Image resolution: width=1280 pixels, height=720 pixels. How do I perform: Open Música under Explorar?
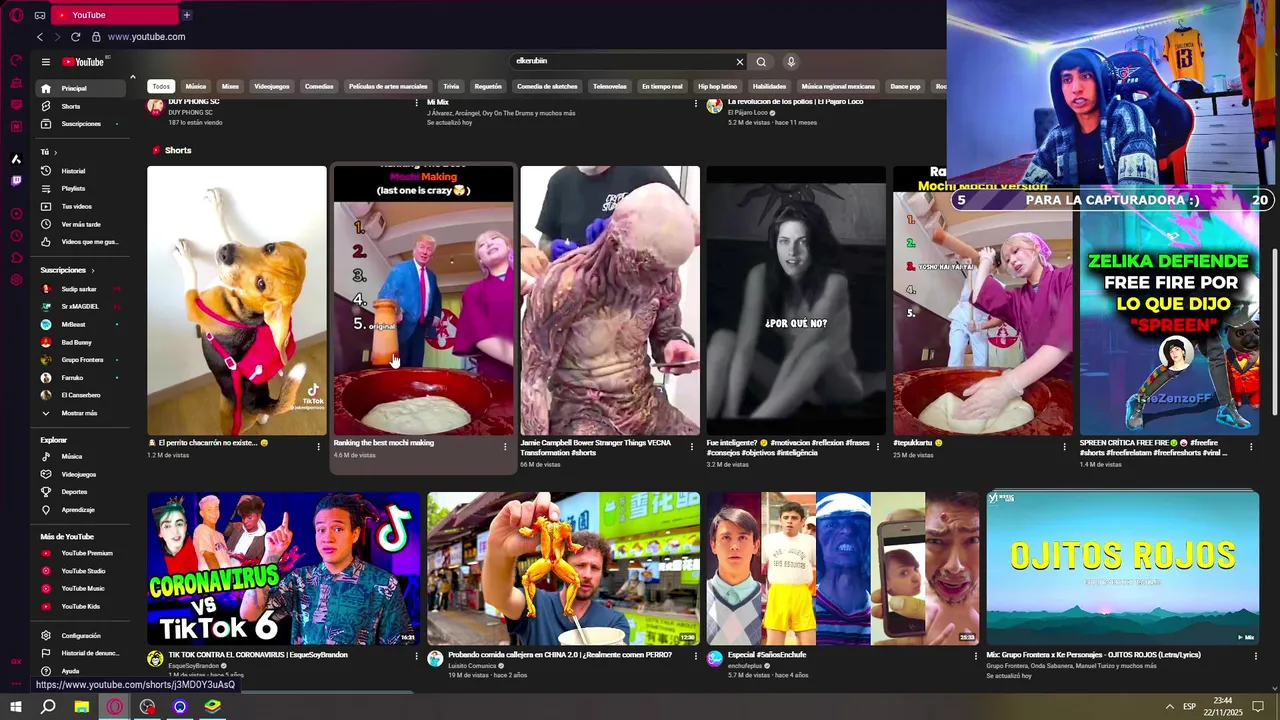80,457
